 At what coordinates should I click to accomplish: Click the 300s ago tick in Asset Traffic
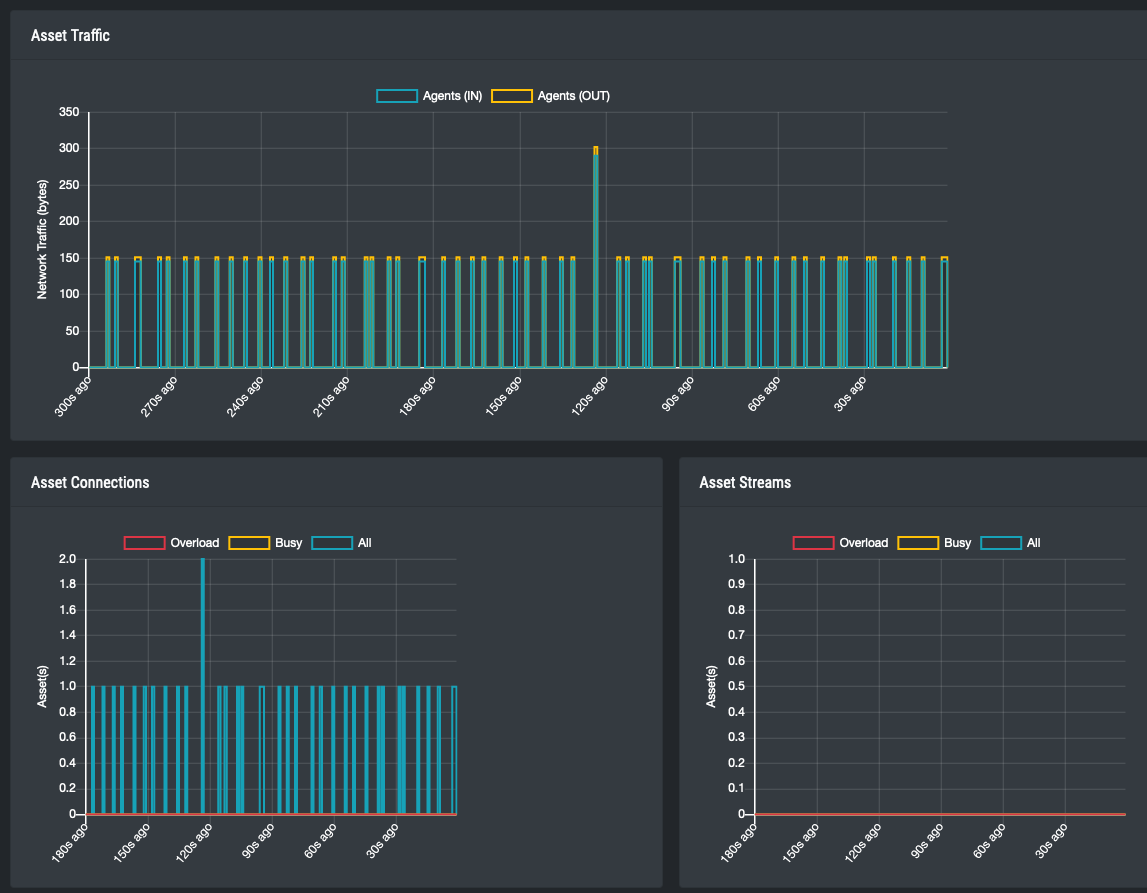coord(74,398)
